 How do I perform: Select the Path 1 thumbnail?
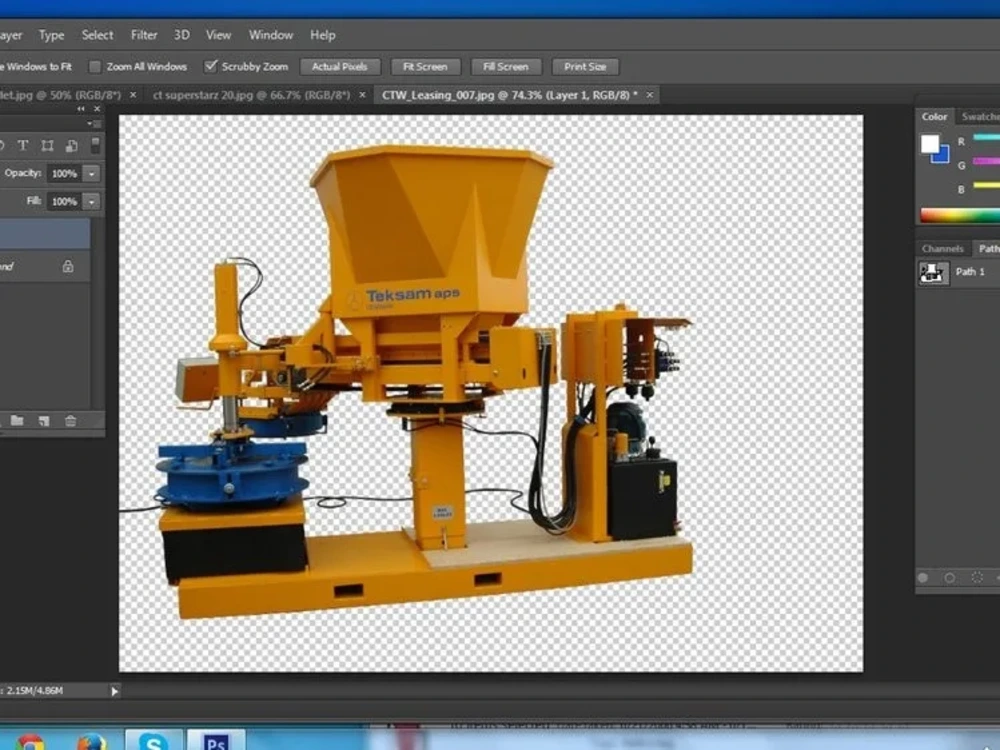click(934, 273)
